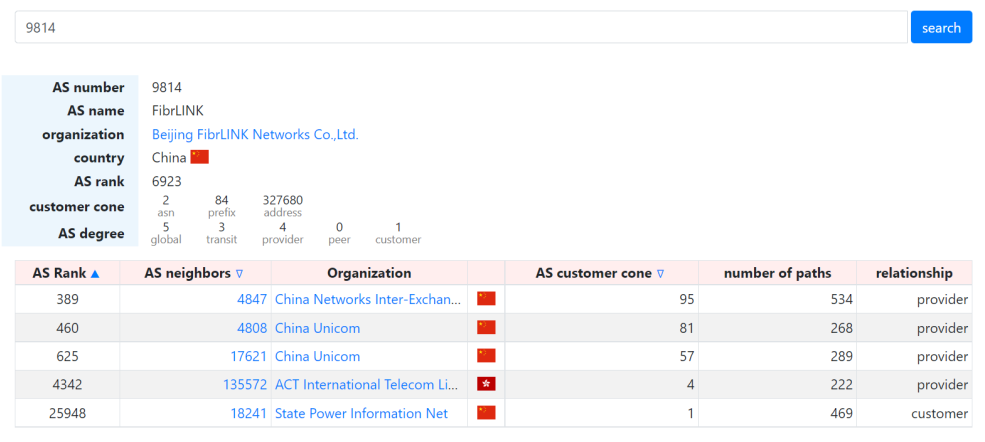Open Beijing FibrLINK Networks Co.,Ltd. organization link

[x=255, y=134]
